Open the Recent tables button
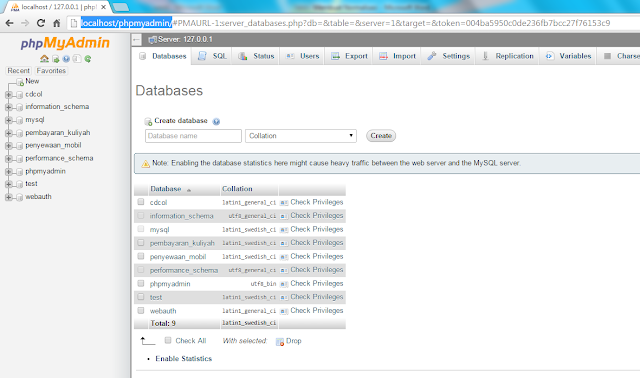 point(18,71)
